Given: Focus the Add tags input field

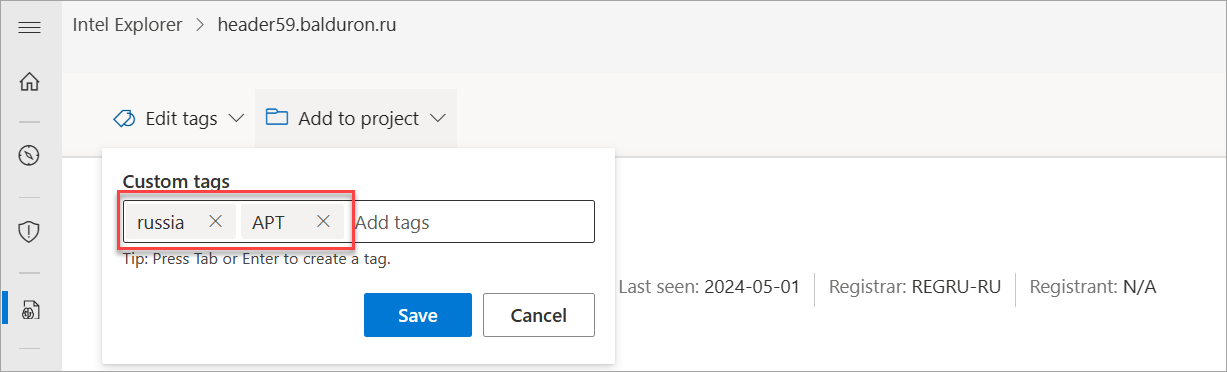Looking at the screenshot, I should [470, 222].
